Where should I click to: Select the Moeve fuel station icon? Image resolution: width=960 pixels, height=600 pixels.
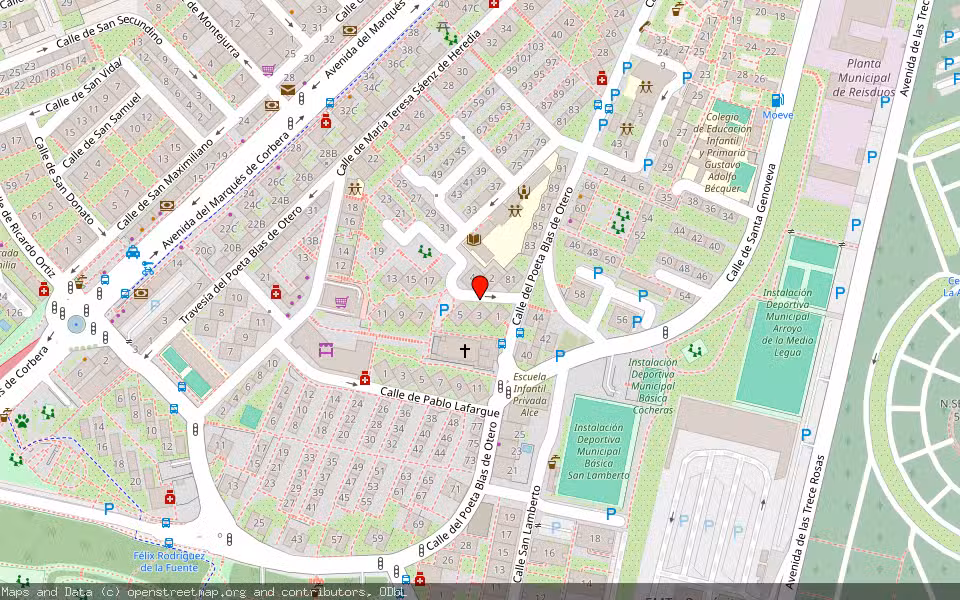click(x=776, y=99)
